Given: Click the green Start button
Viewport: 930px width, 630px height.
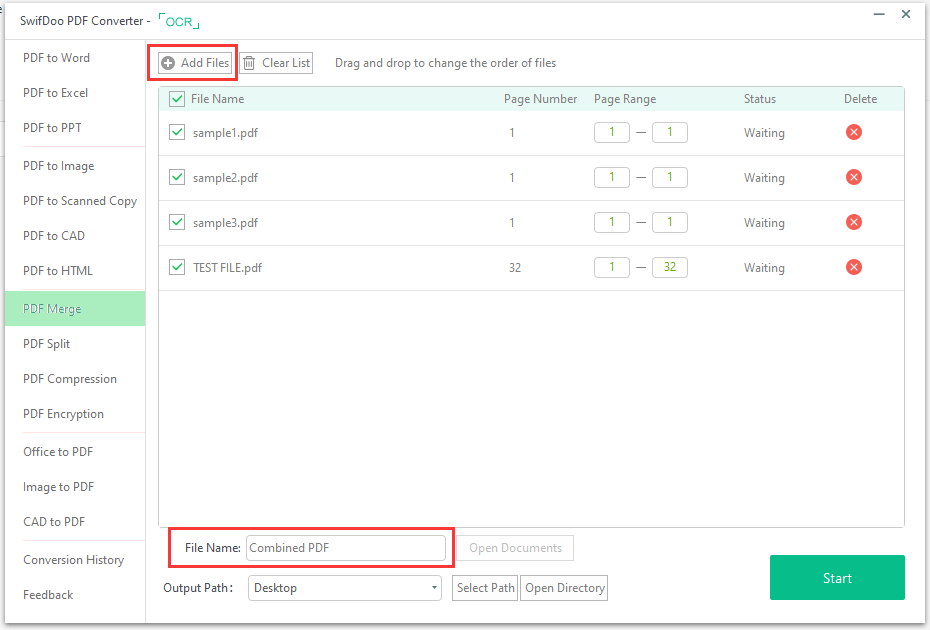Looking at the screenshot, I should coord(837,578).
